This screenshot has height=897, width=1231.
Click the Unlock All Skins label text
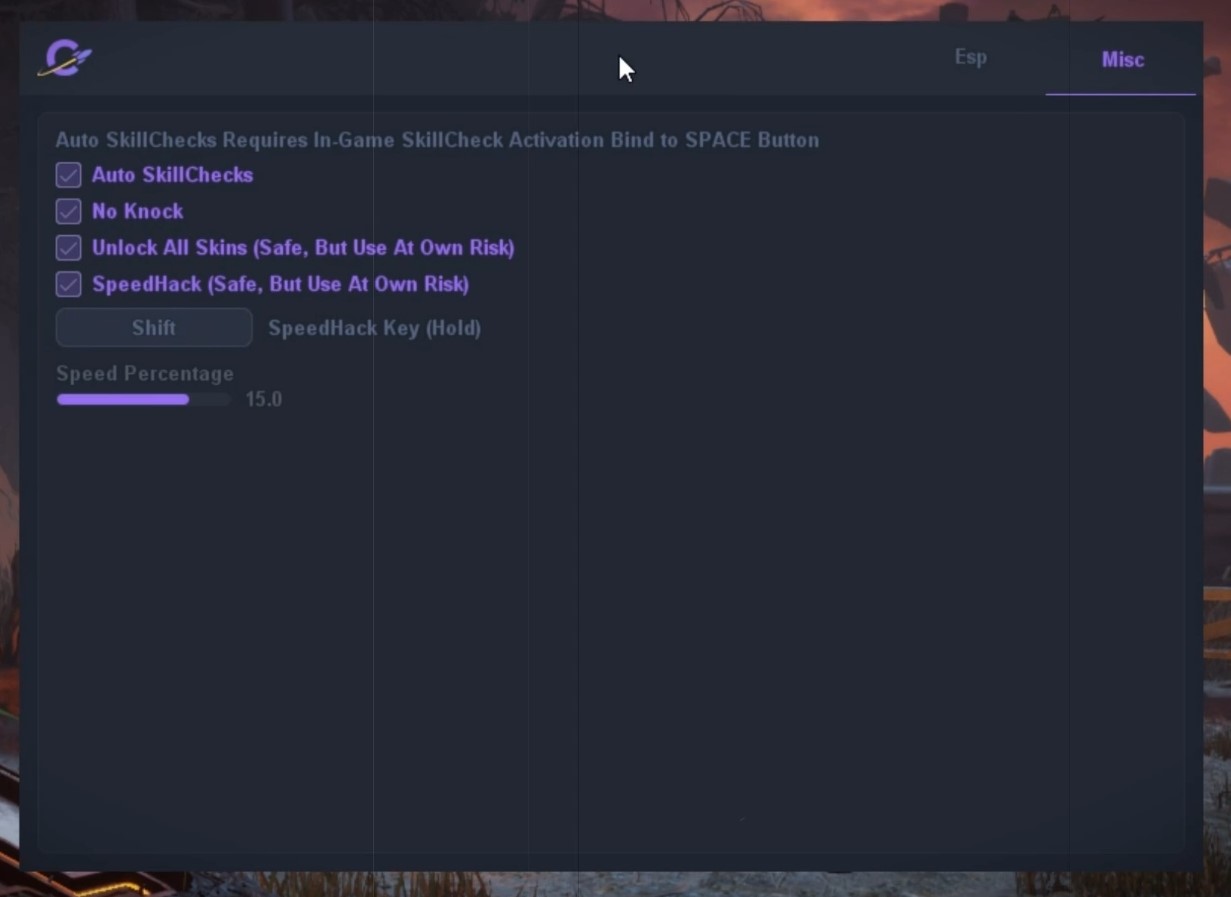point(303,248)
